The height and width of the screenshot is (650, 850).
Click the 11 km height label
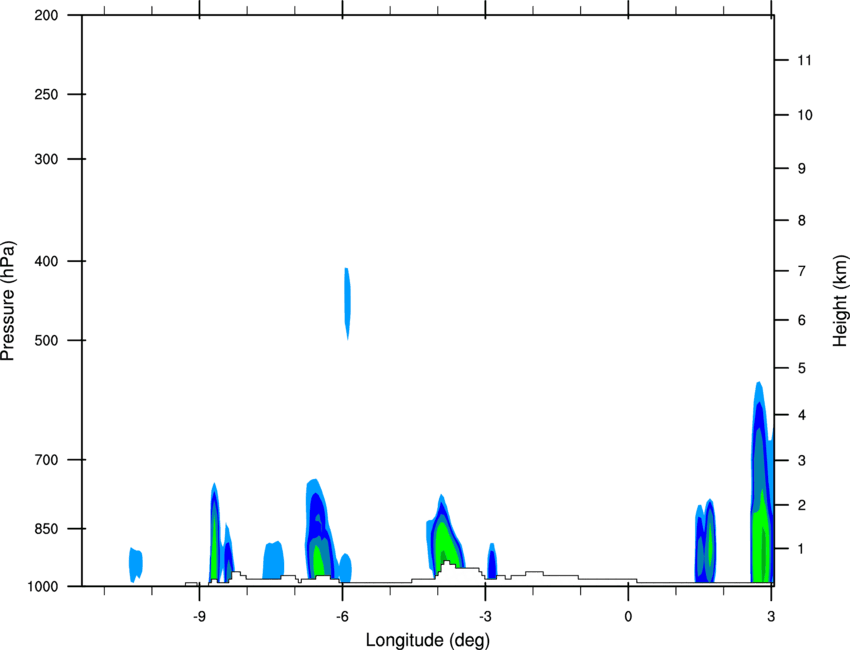pyautogui.click(x=804, y=60)
